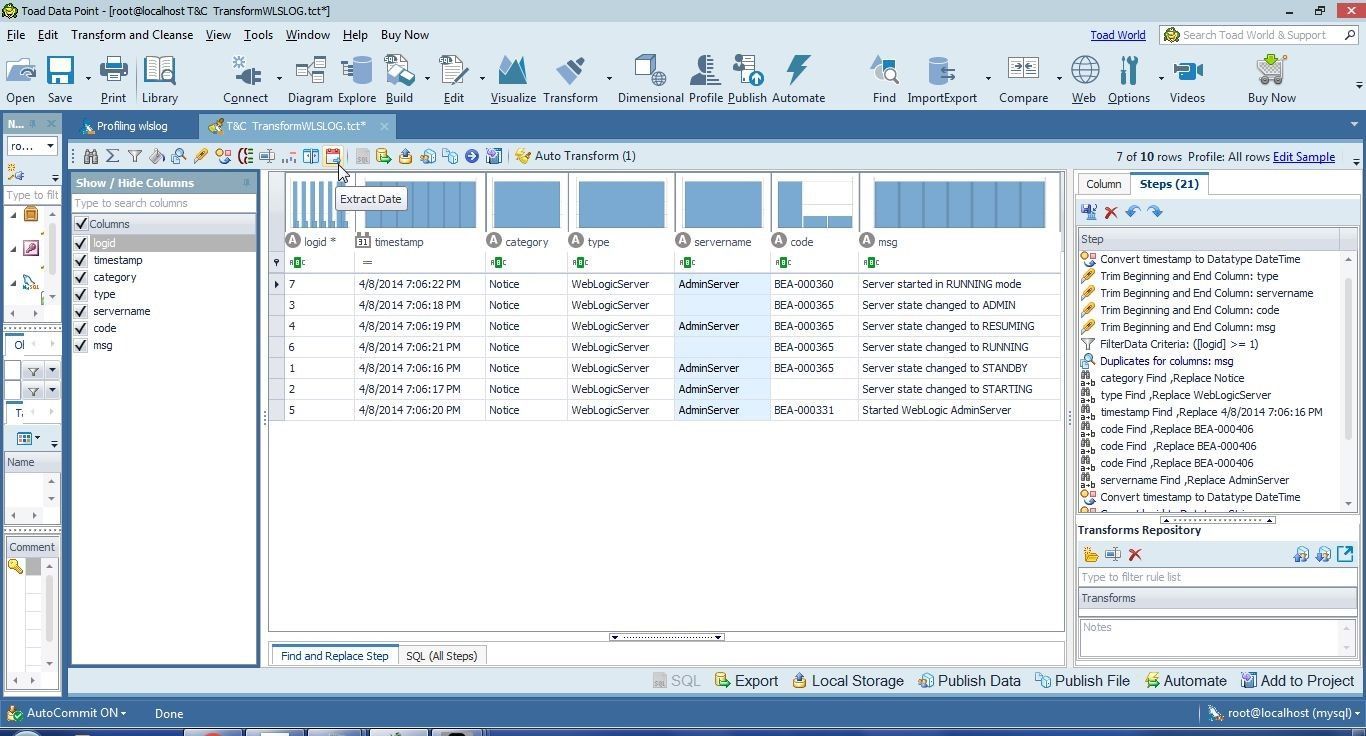This screenshot has height=736, width=1366.
Task: Open the tab list dropdown arrow at tab bar right
Action: pyautogui.click(x=1354, y=125)
